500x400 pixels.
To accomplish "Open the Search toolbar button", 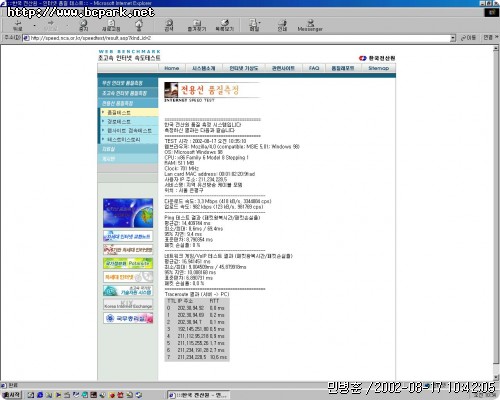I will (x=169, y=25).
